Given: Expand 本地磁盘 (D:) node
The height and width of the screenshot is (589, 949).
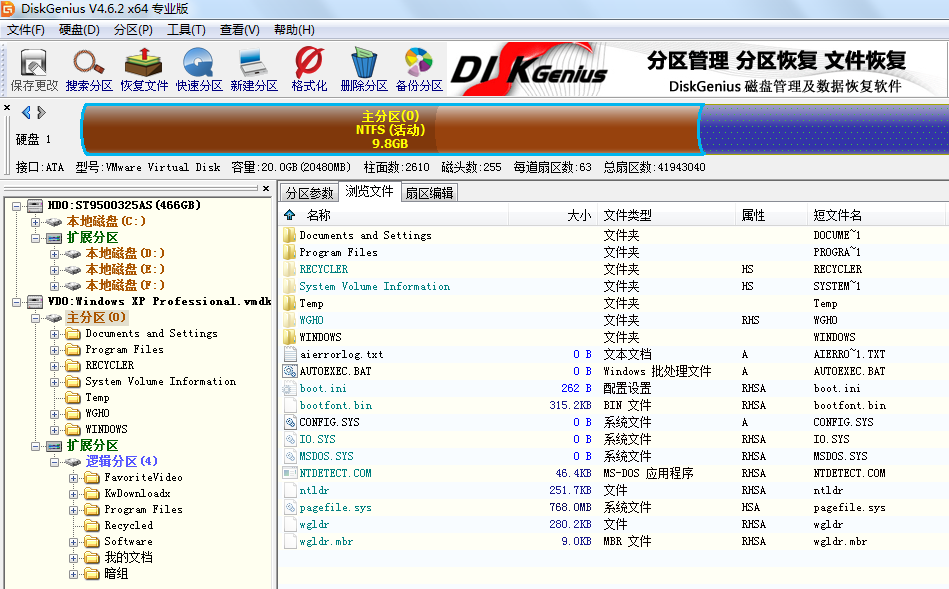Looking at the screenshot, I should (x=54, y=254).
